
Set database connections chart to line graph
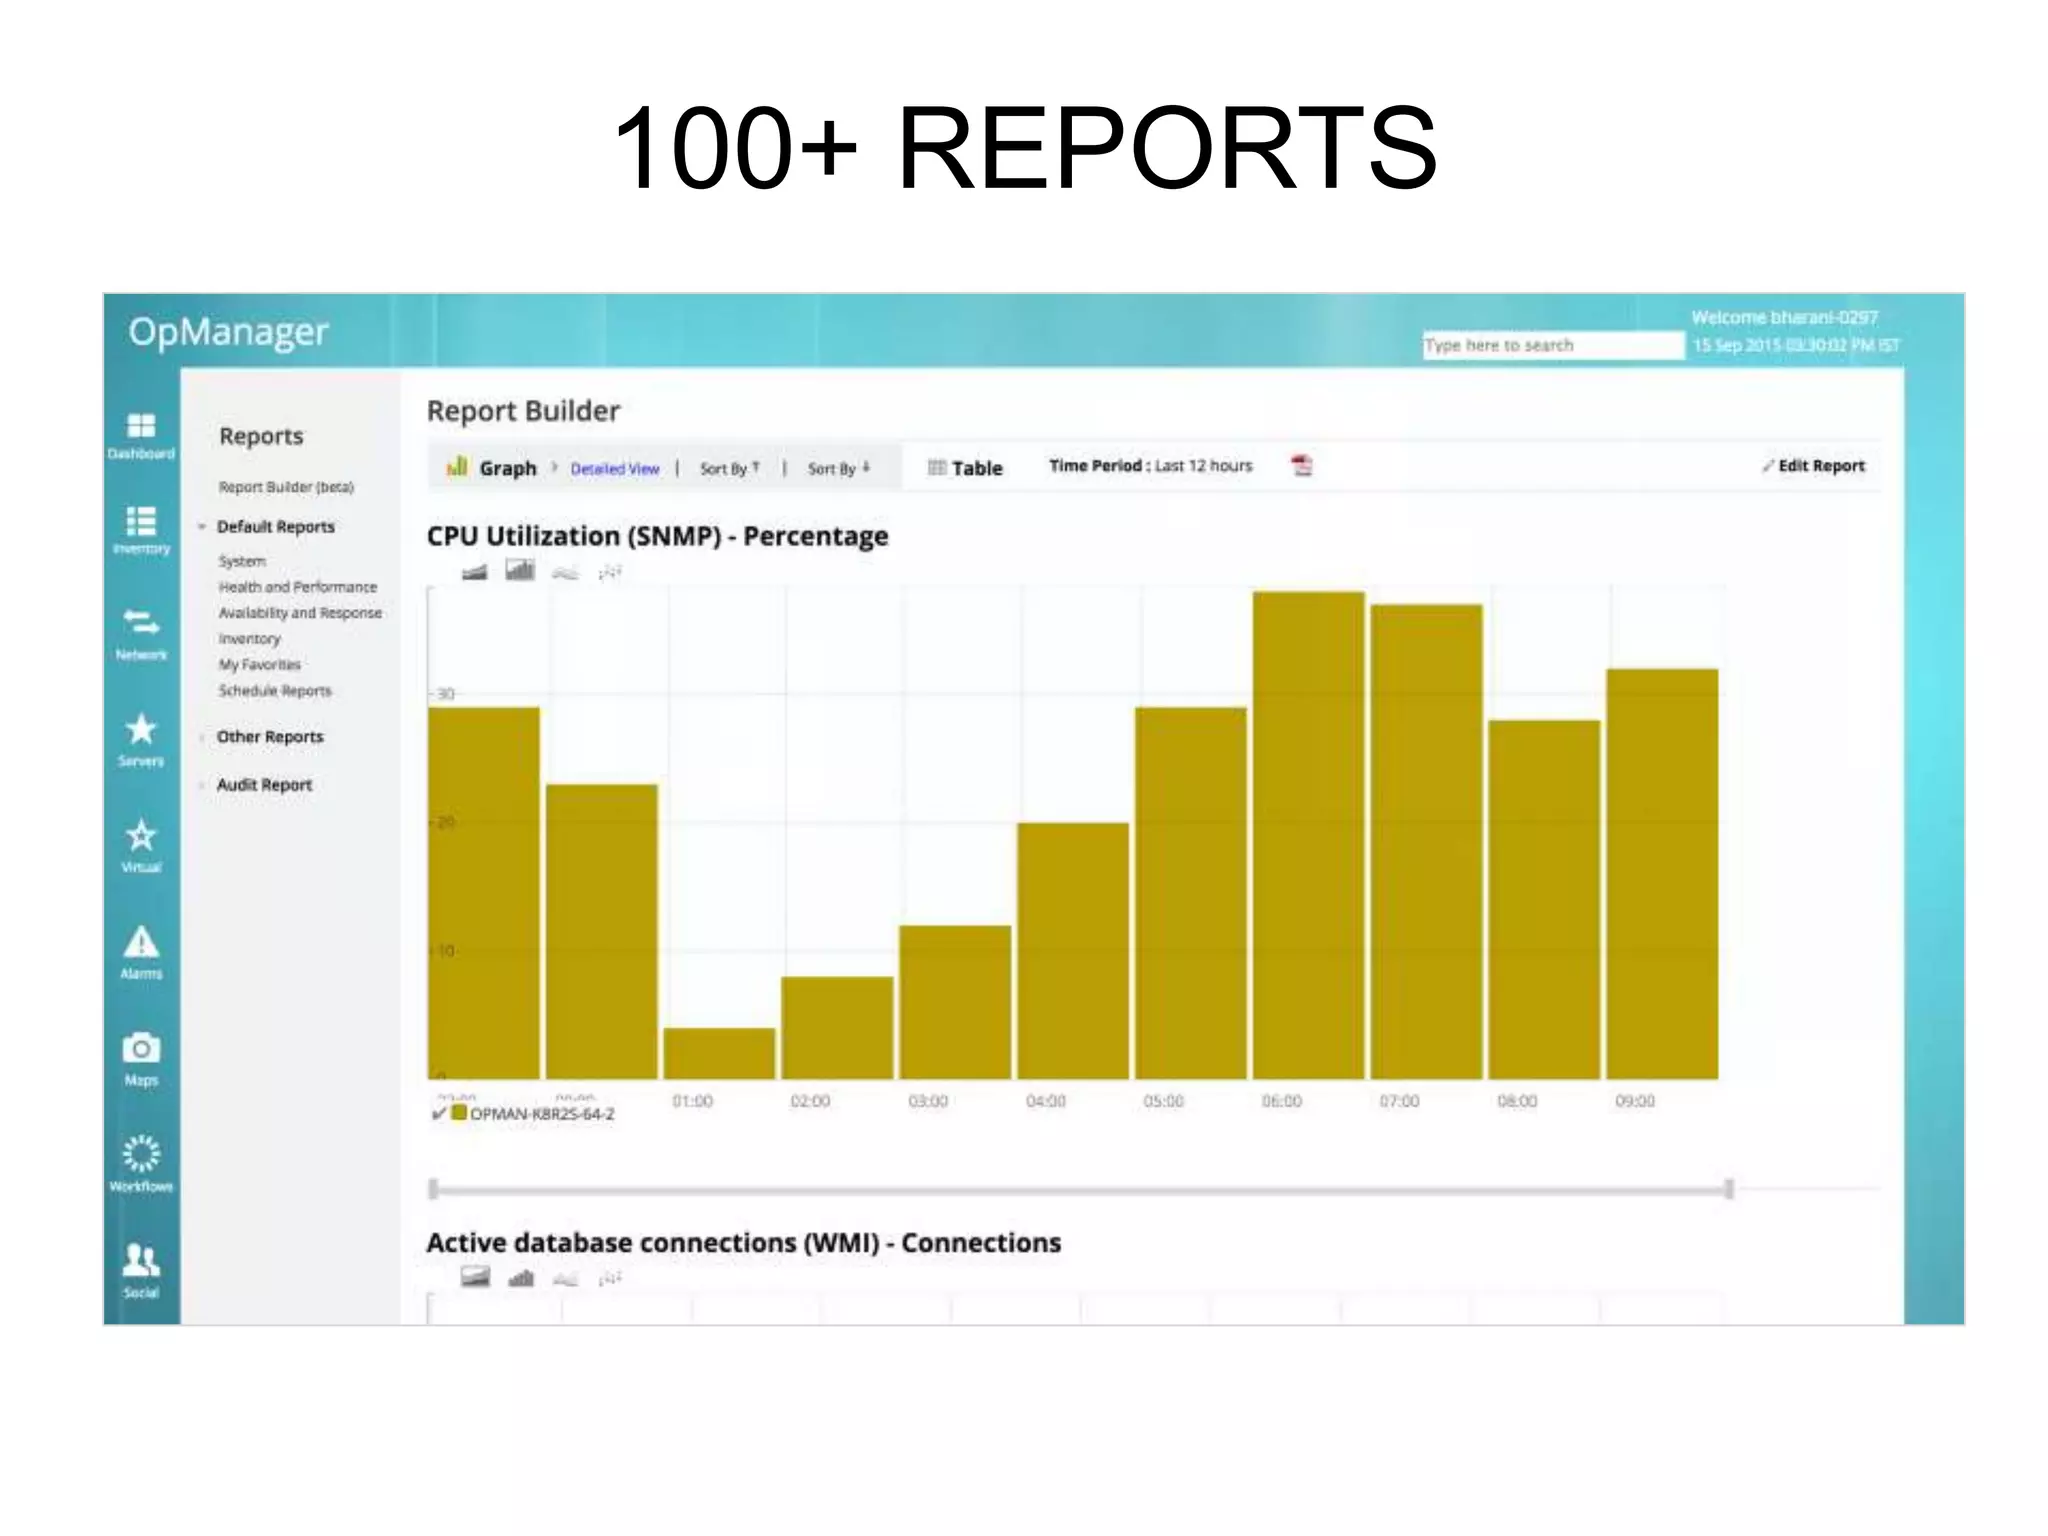[x=566, y=1279]
